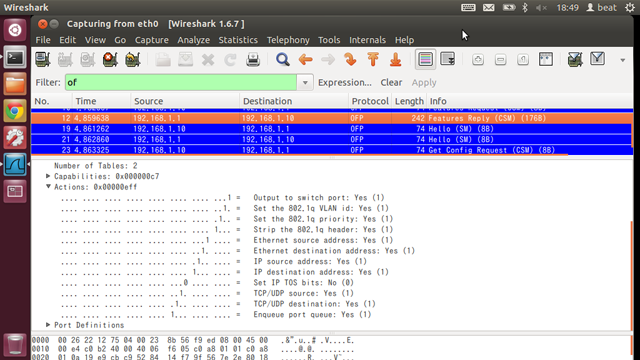
Task: Toggle auto scroll during live capture
Action: 448,59
